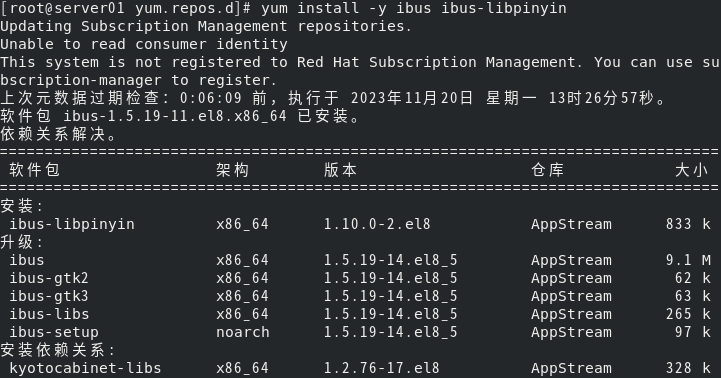Click the 833 k size value
The image size is (721, 378).
pyautogui.click(x=688, y=224)
